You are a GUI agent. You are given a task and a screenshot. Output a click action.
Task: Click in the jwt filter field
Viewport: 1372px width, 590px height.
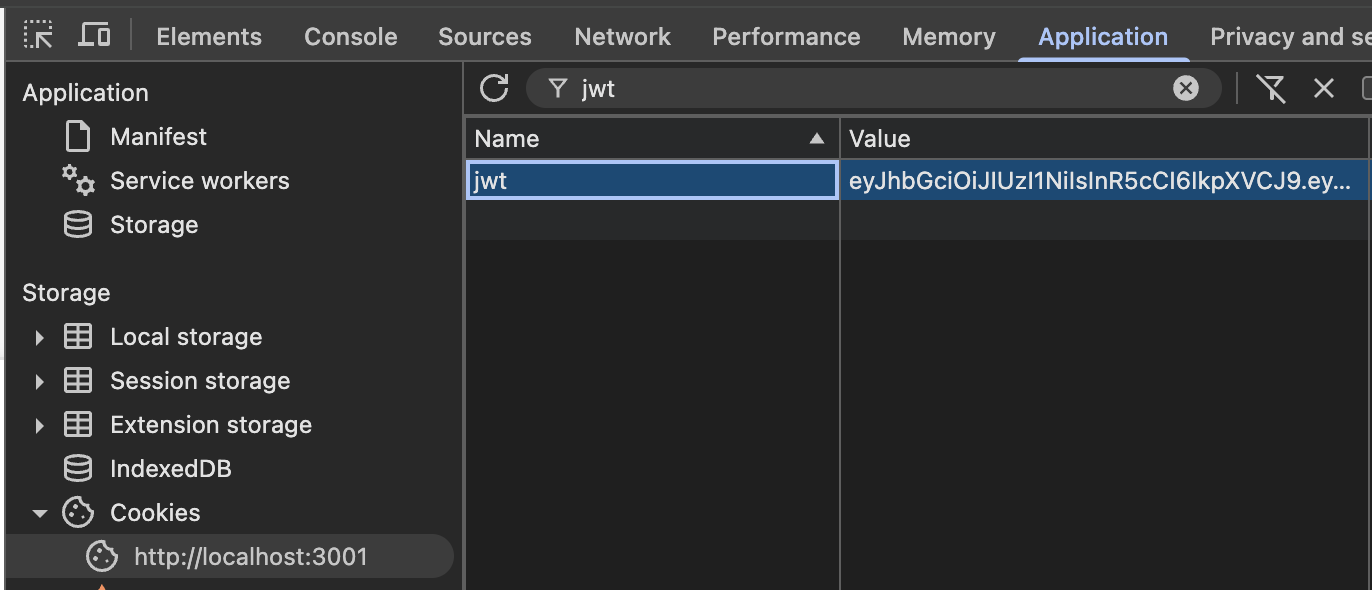pos(870,88)
